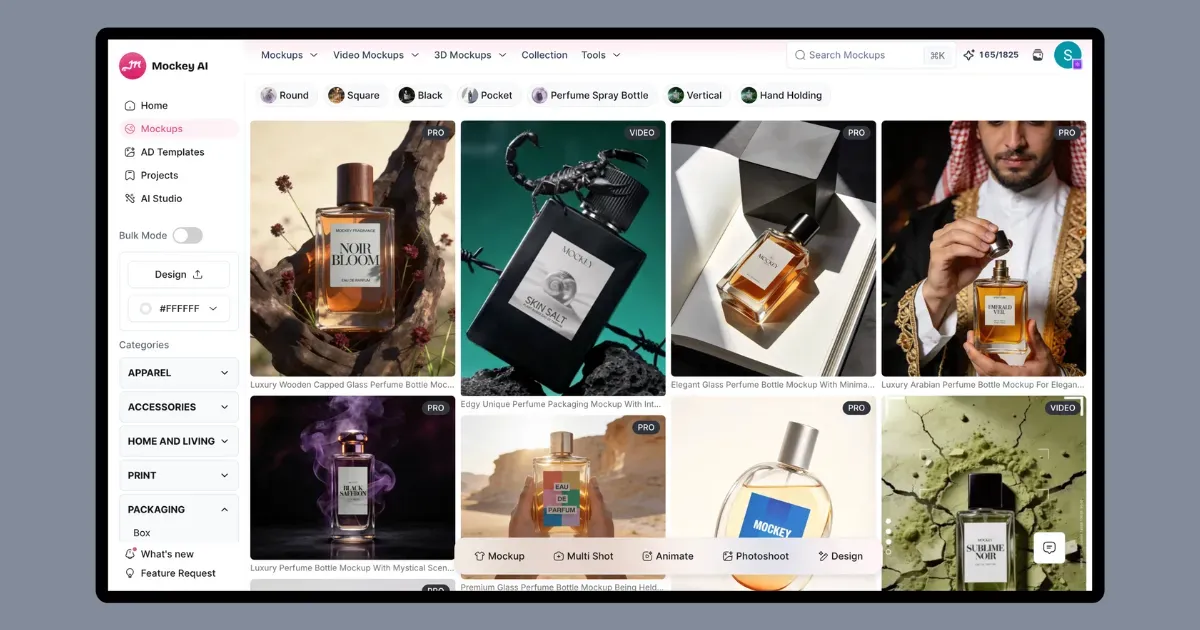Select Design in the bottom toolbar
1200x630 pixels.
point(840,556)
